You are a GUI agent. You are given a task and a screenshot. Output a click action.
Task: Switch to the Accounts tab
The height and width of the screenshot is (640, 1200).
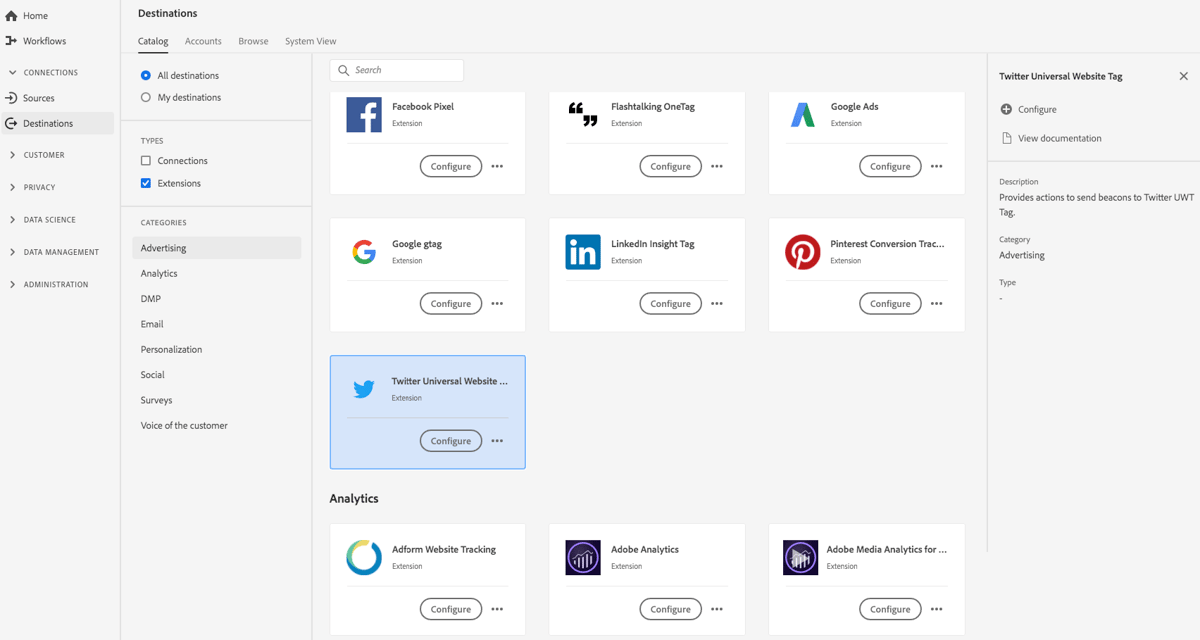[x=203, y=41]
